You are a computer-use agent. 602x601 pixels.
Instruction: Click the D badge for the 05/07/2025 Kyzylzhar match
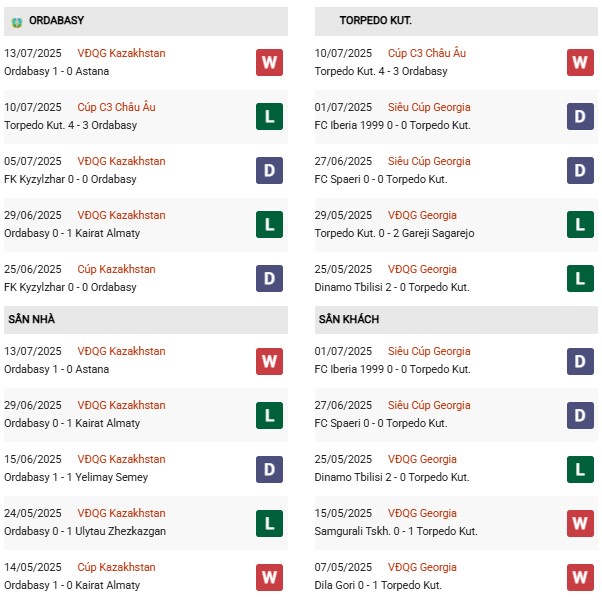pyautogui.click(x=269, y=170)
